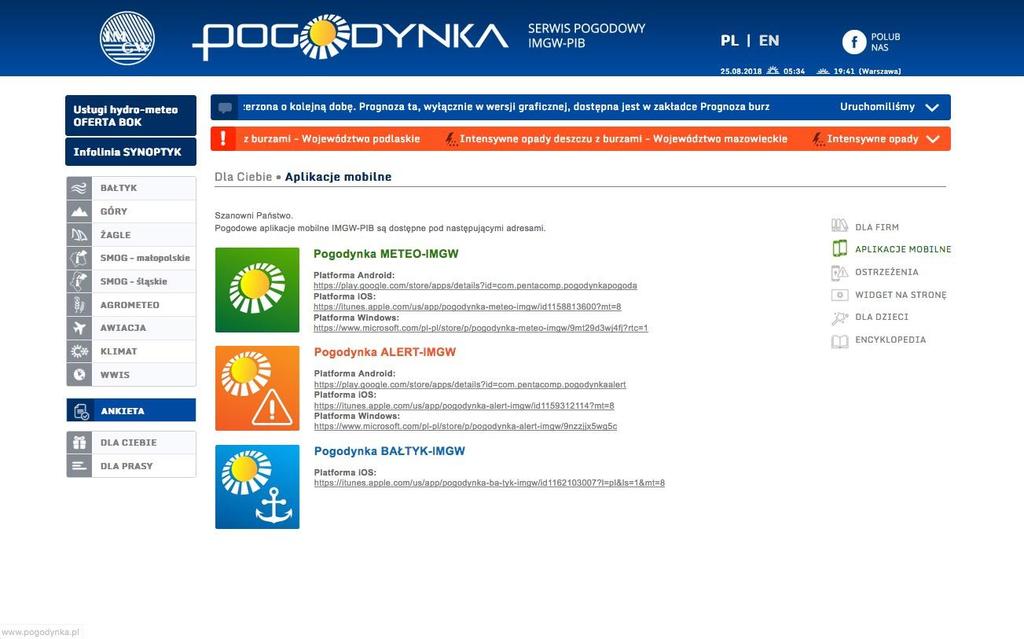
Task: Click the Uruchomiliśmy news ticker text
Action: point(877,106)
